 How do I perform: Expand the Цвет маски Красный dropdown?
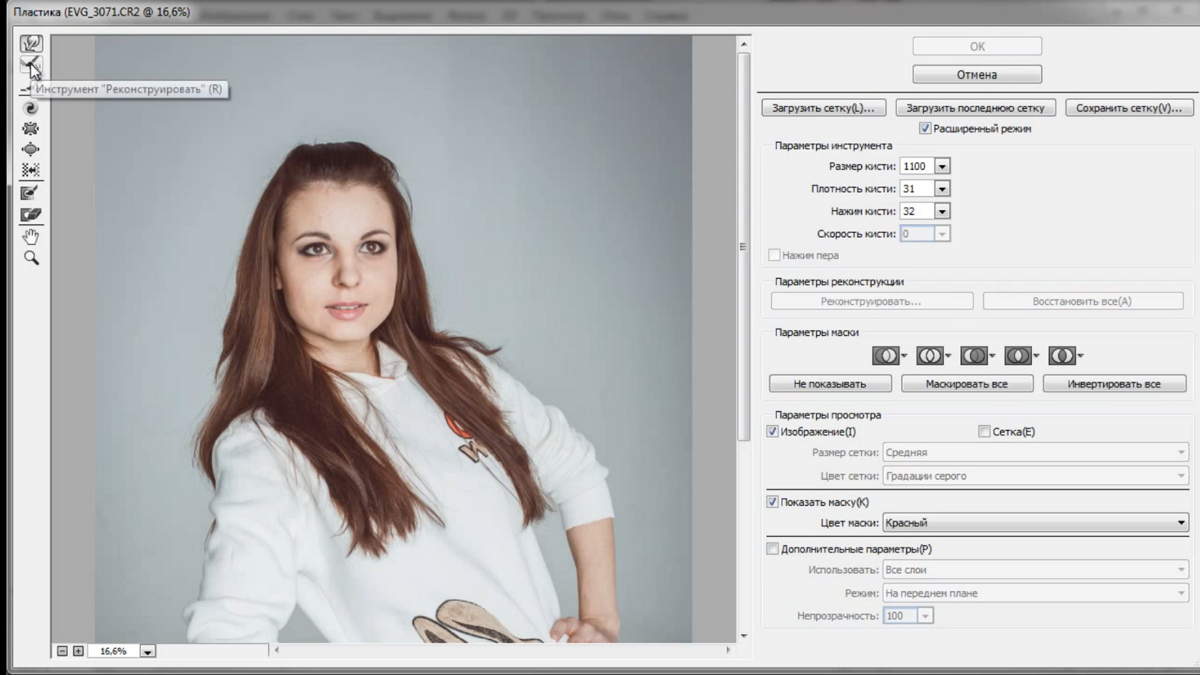point(1180,523)
